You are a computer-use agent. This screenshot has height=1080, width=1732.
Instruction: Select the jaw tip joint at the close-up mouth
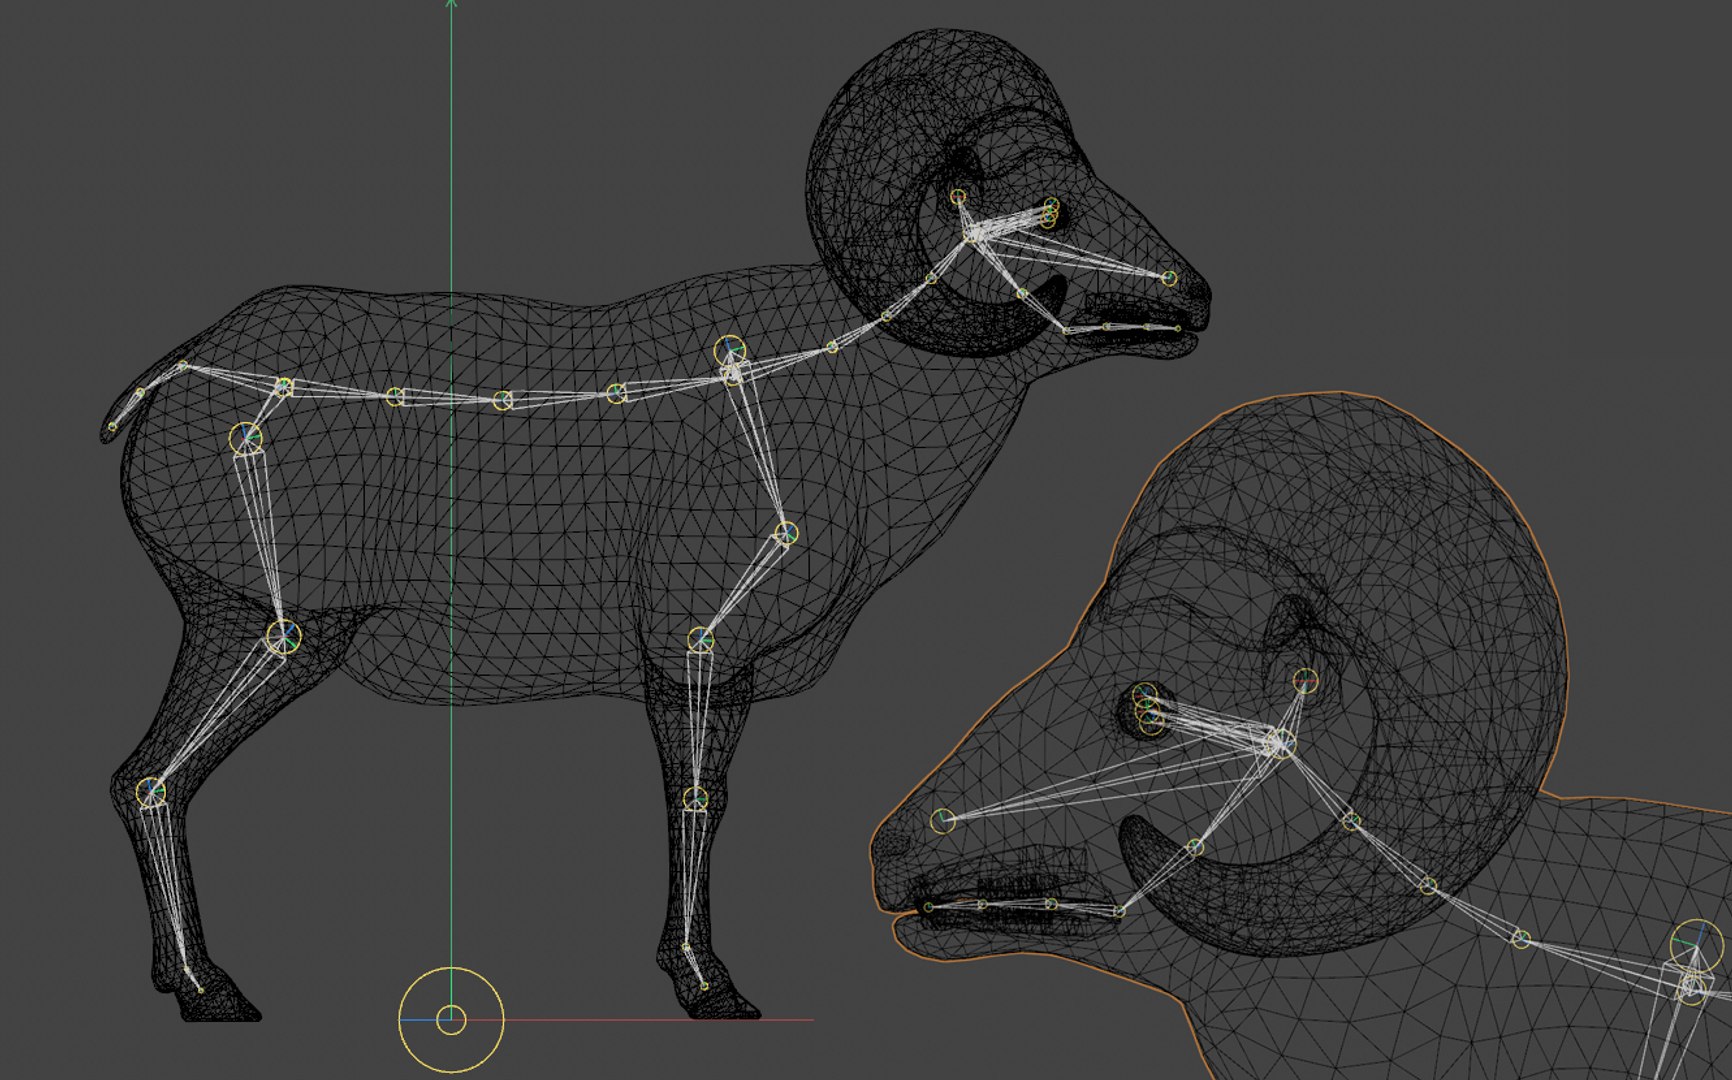(x=929, y=907)
